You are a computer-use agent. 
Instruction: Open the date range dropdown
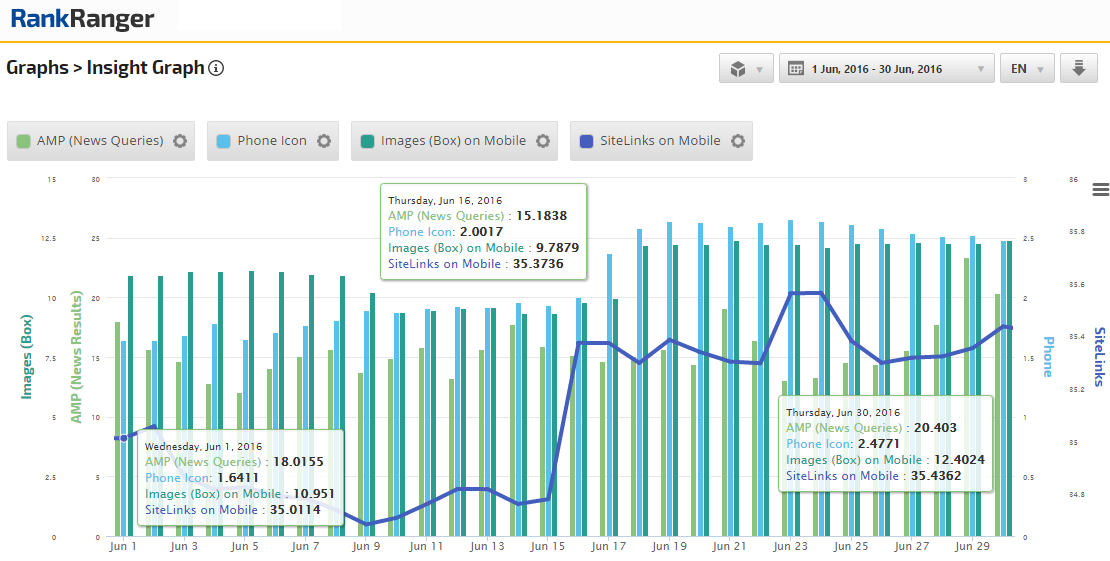point(886,69)
